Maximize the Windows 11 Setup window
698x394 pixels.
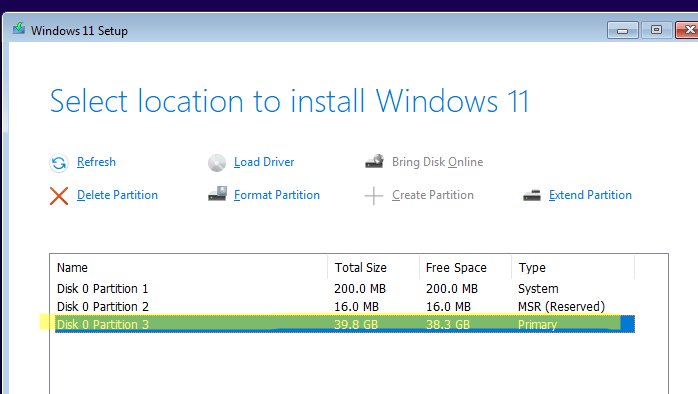coord(656,30)
